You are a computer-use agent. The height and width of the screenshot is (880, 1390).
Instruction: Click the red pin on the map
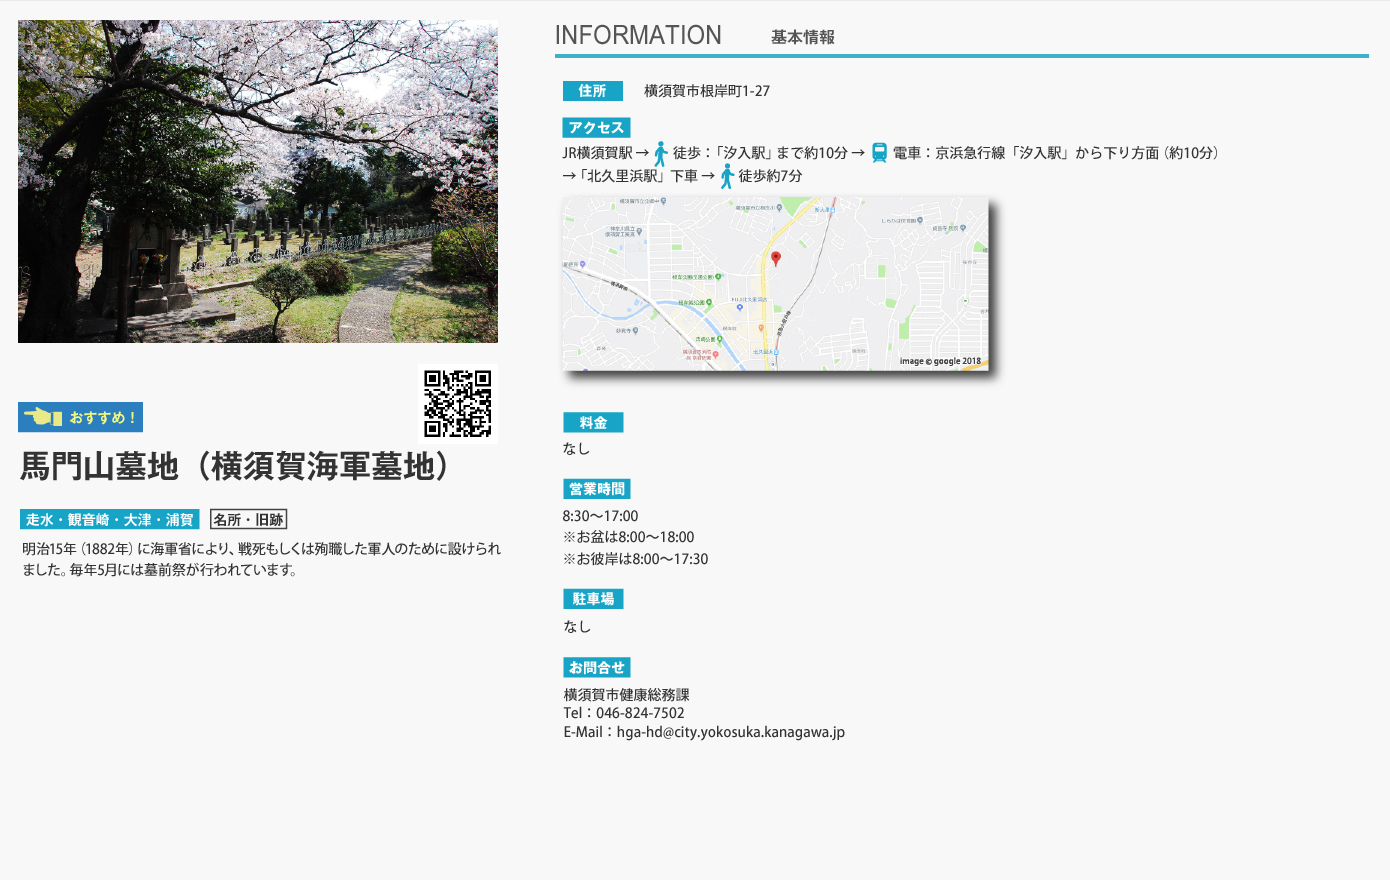click(x=776, y=259)
